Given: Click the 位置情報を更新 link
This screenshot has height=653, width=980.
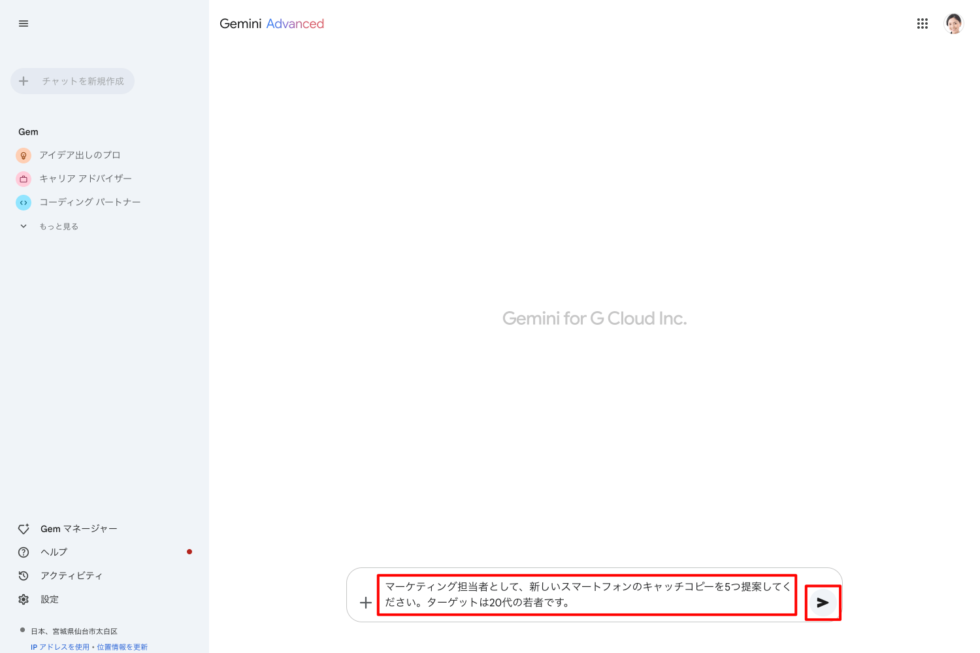Looking at the screenshot, I should pyautogui.click(x=122, y=647).
